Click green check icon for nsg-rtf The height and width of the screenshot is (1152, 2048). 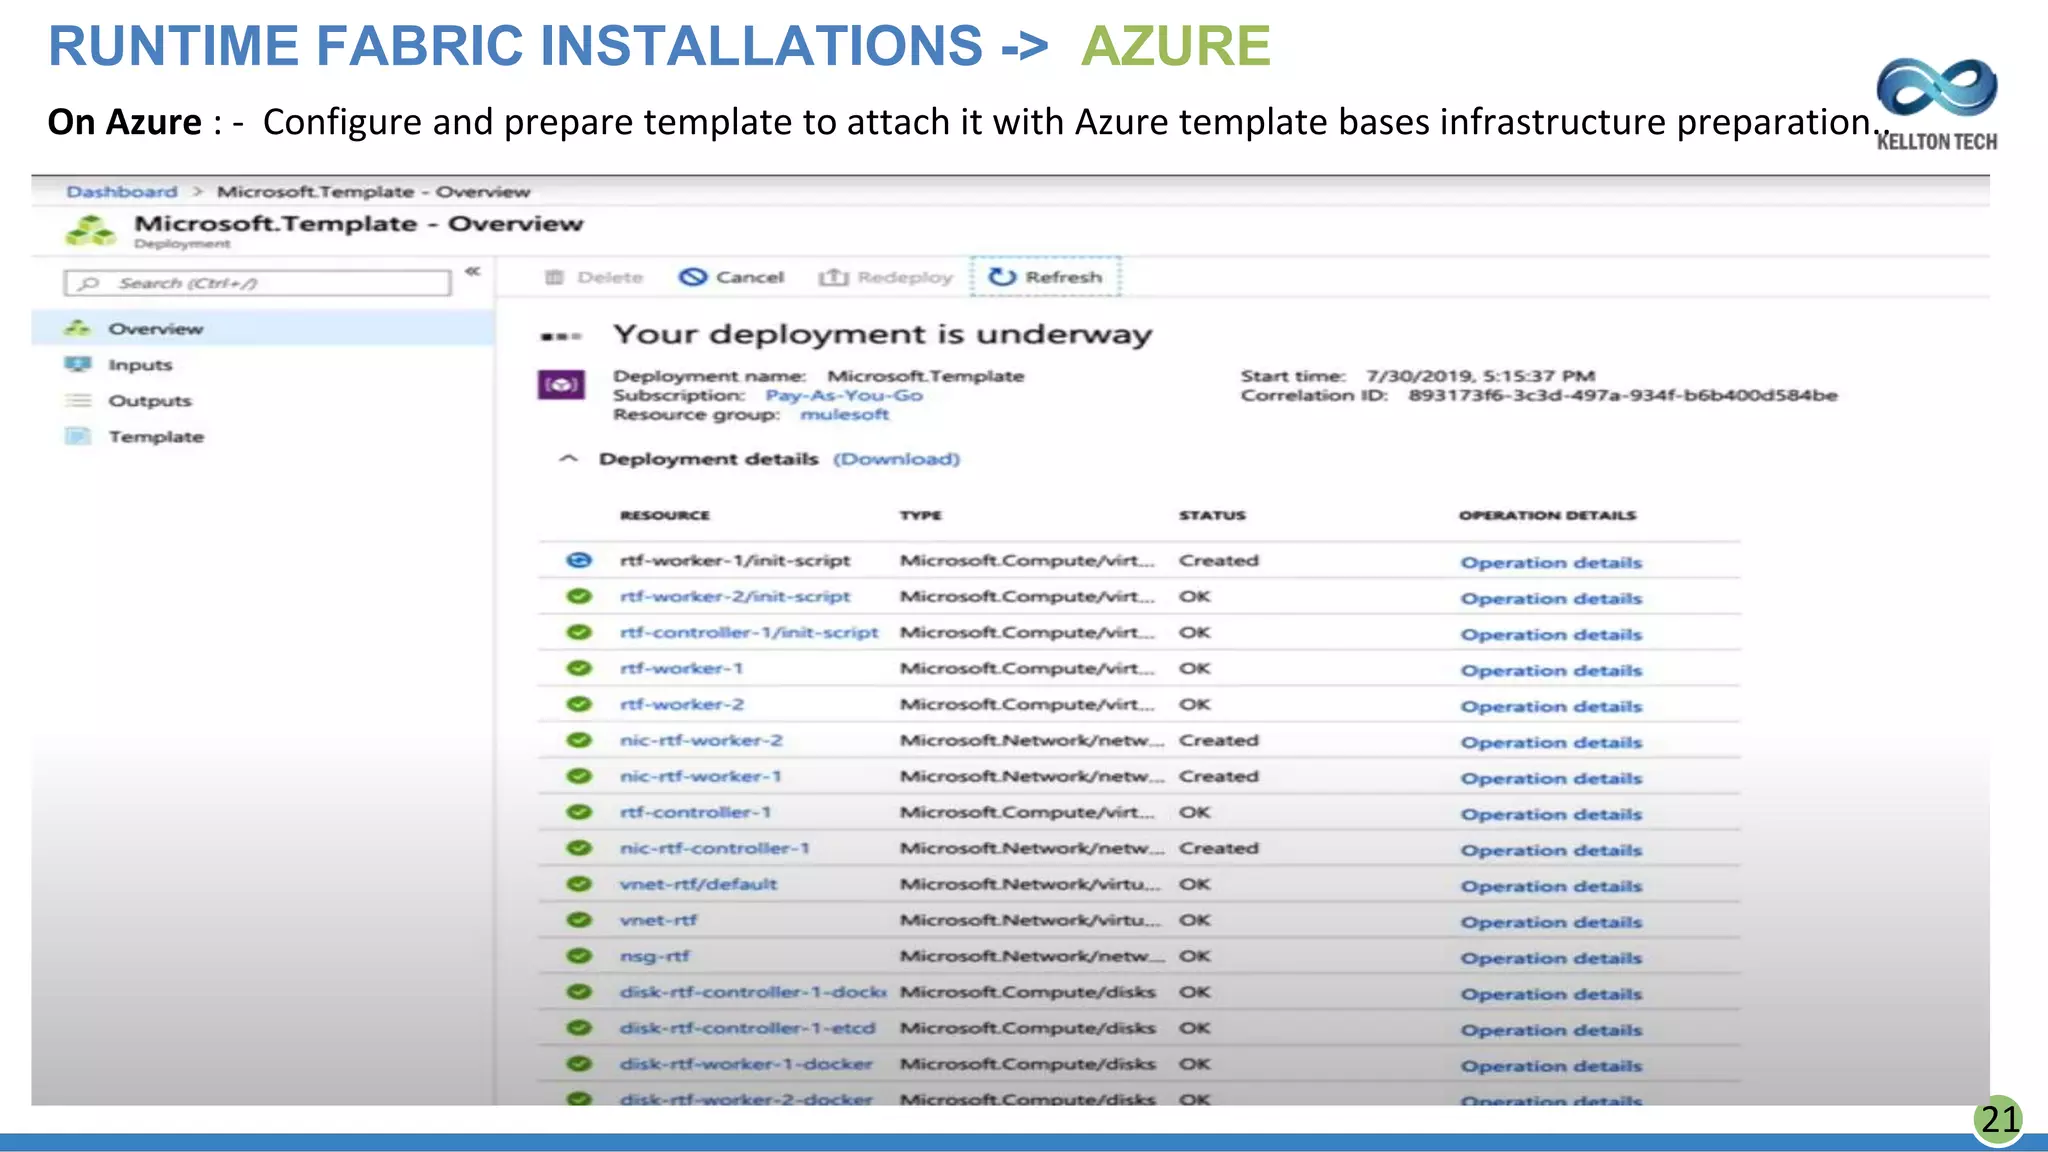pyautogui.click(x=579, y=956)
